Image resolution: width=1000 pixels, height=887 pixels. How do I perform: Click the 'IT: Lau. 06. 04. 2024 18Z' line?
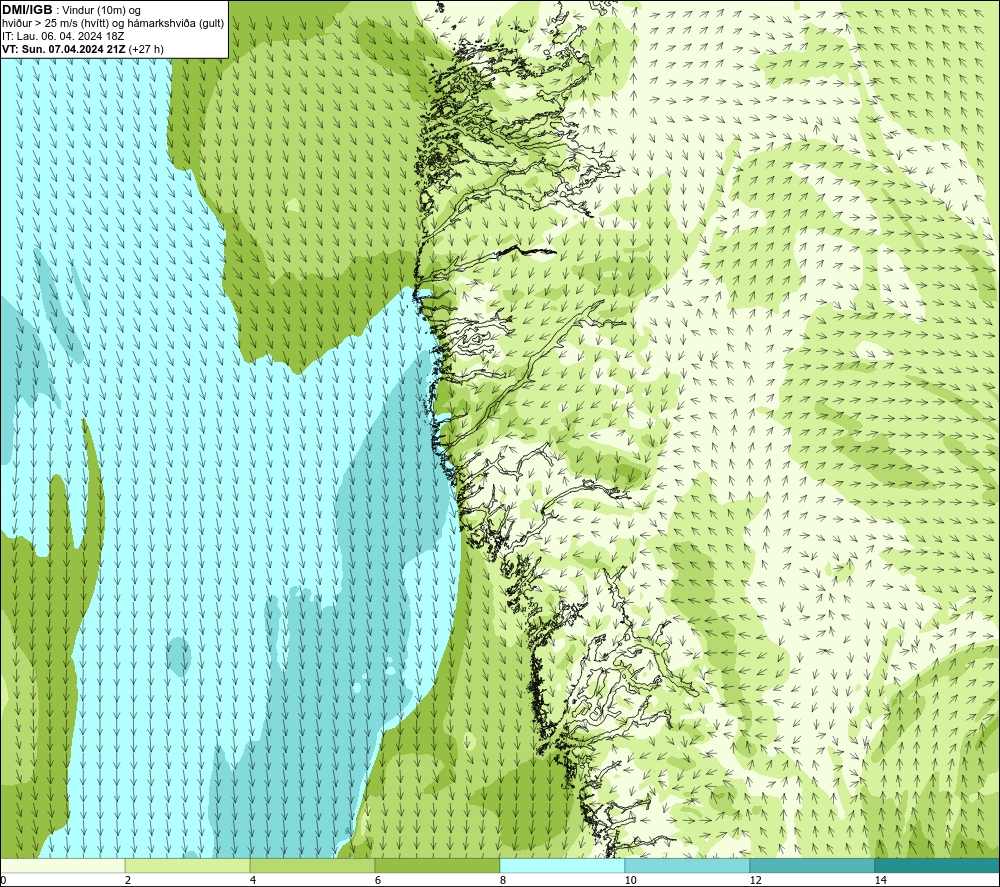pos(62,36)
